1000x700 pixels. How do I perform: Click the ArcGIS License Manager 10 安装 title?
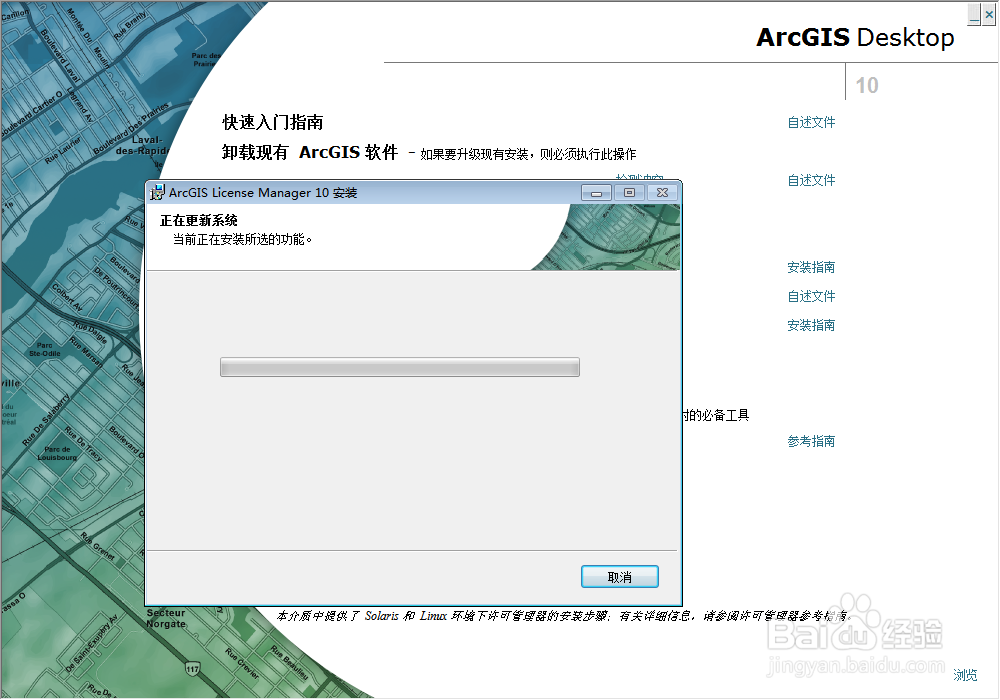(x=263, y=193)
